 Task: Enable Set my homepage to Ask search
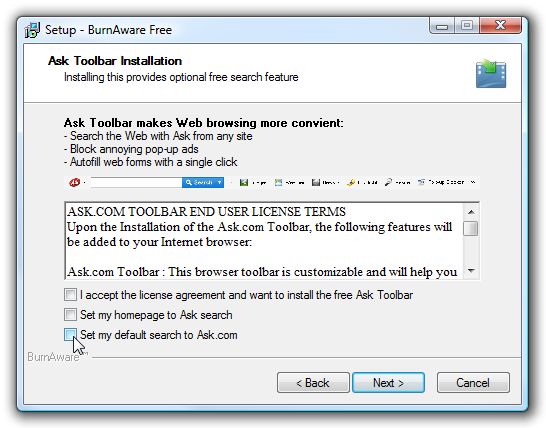pyautogui.click(x=70, y=314)
